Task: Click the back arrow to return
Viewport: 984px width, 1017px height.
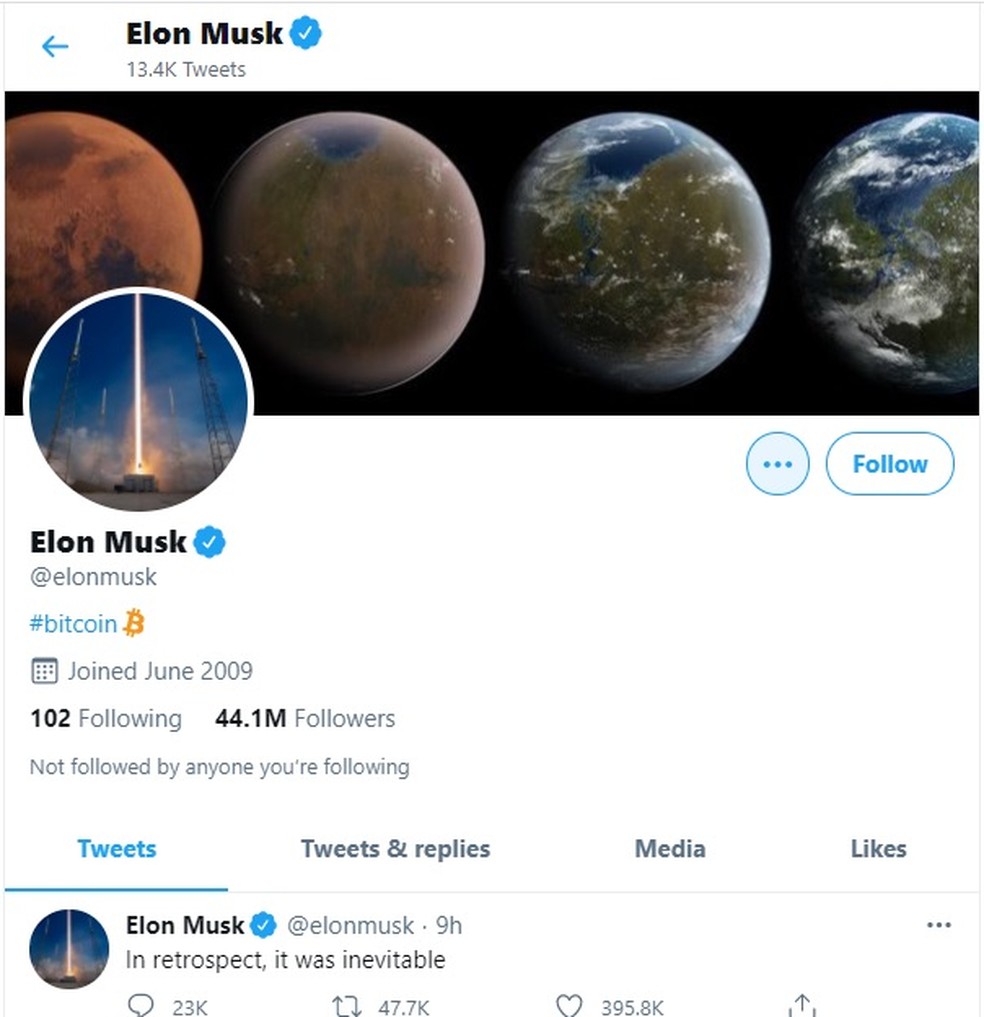Action: tap(55, 45)
